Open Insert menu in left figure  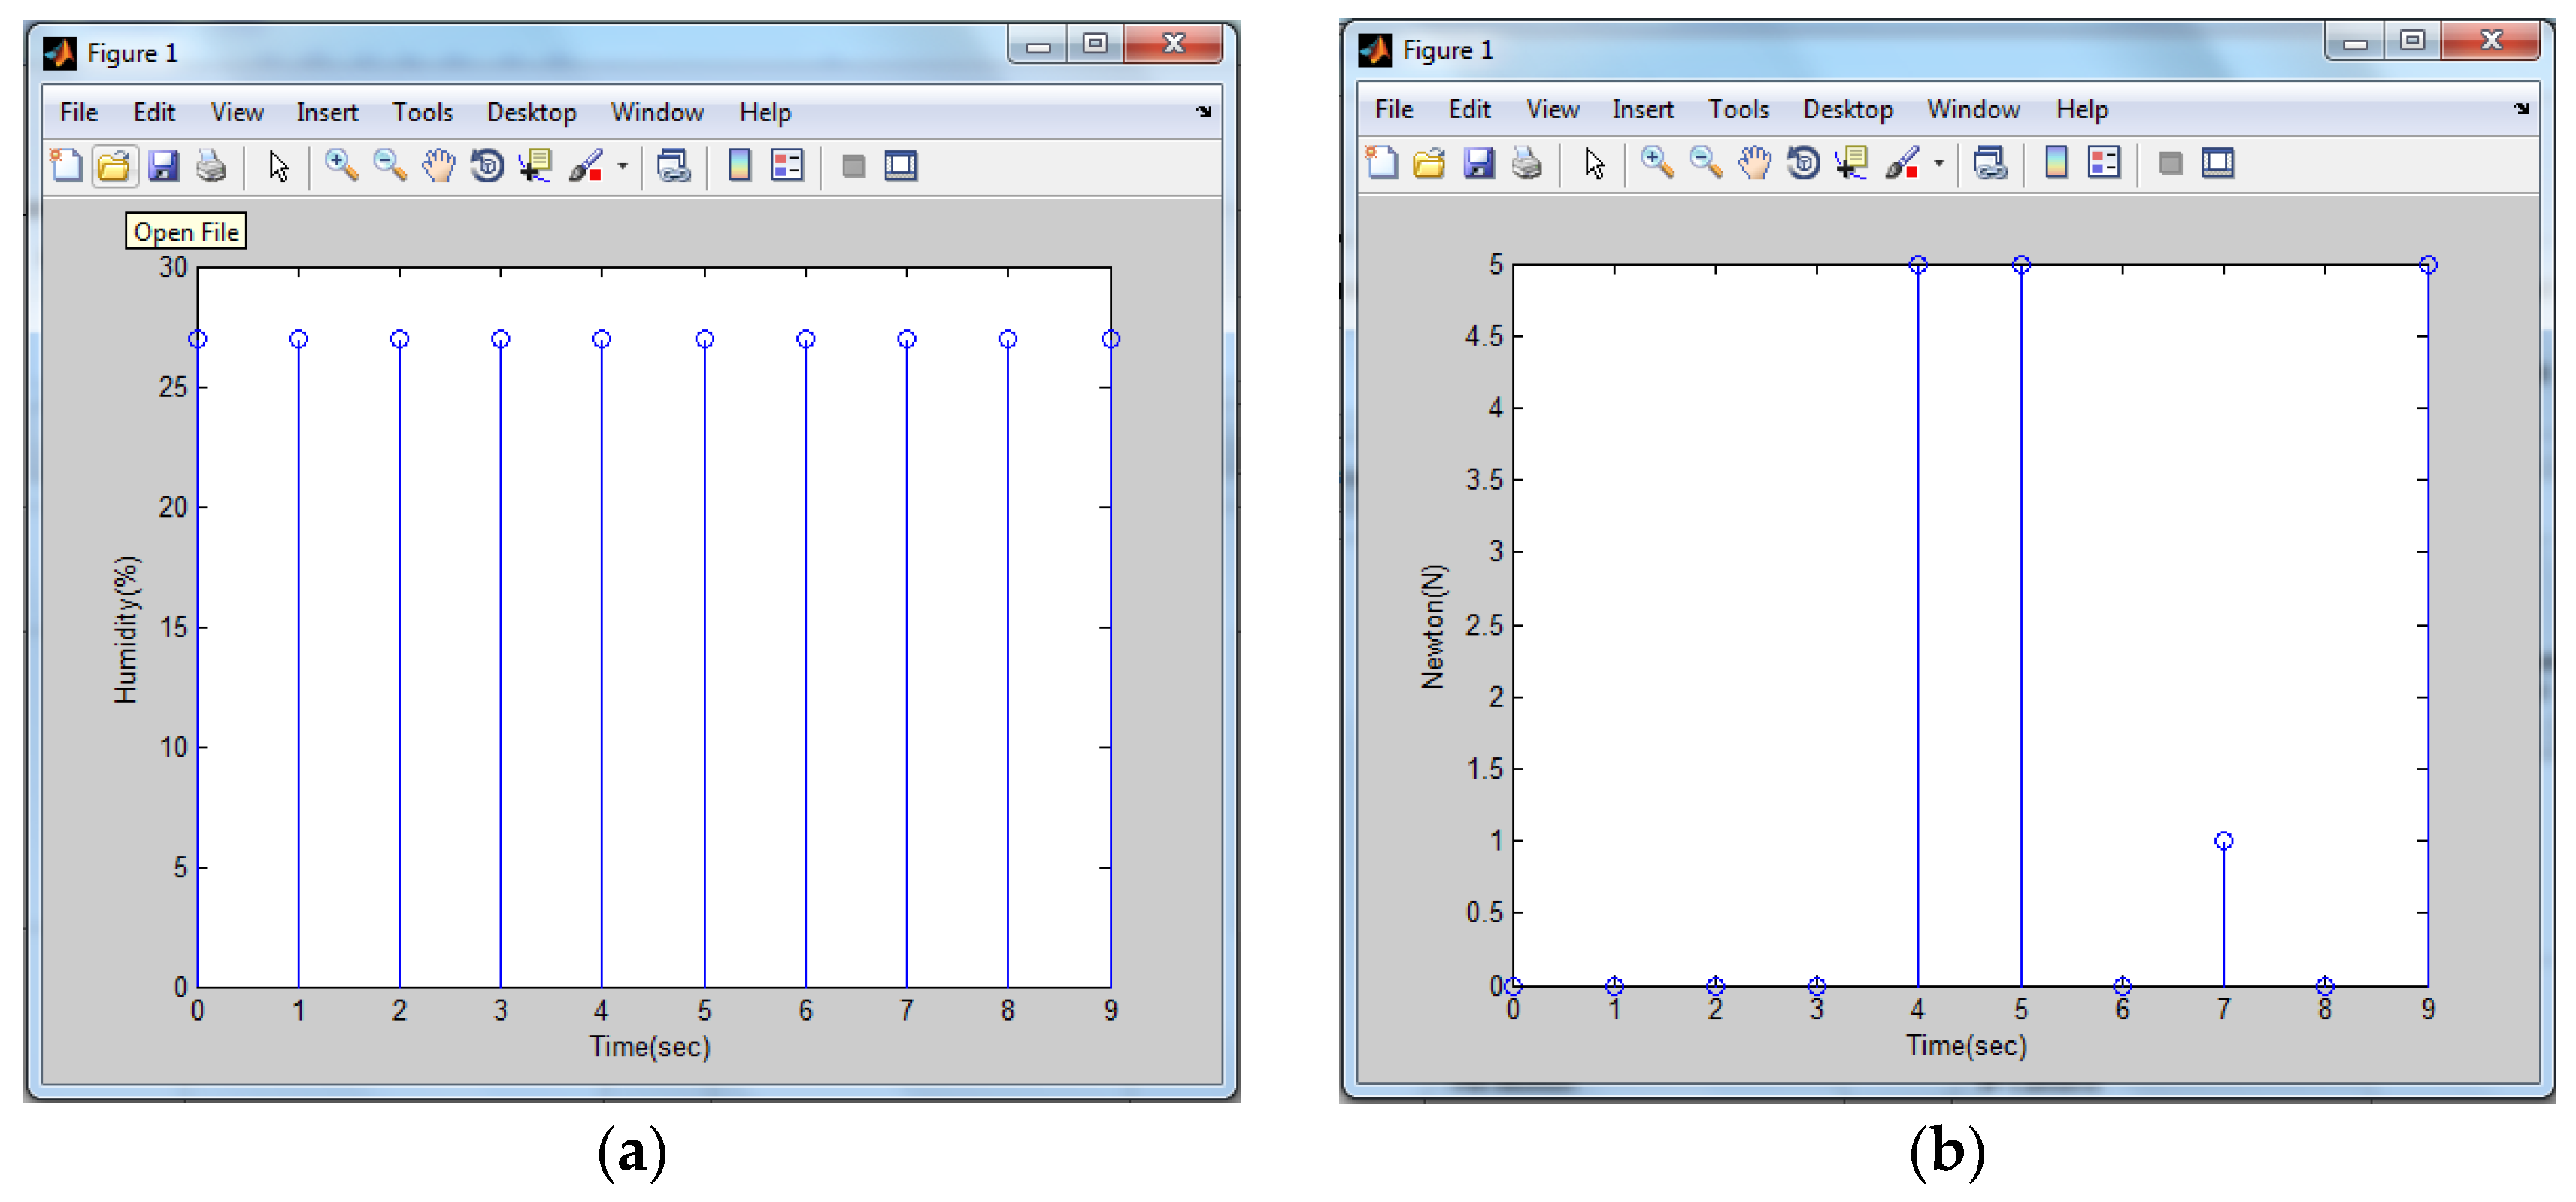pos(326,112)
